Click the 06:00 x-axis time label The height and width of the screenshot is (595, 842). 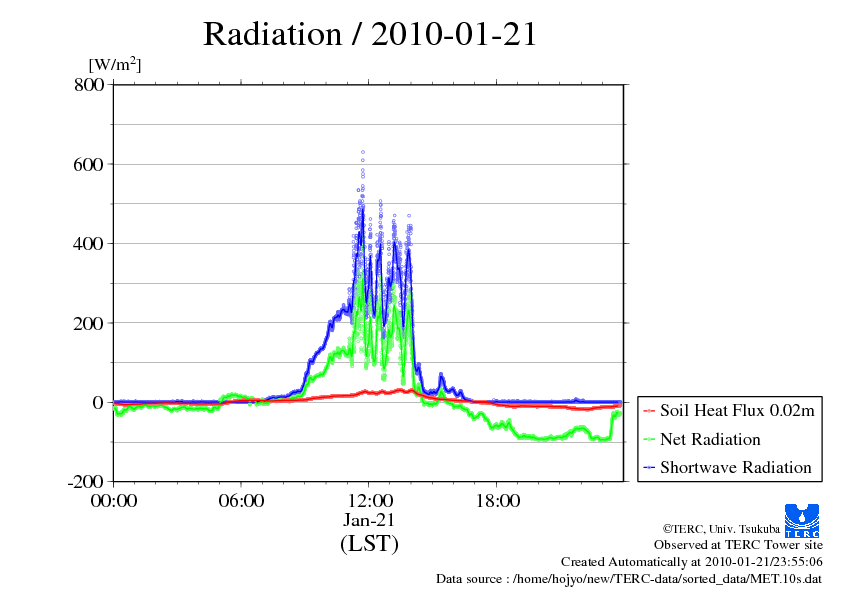point(241,501)
